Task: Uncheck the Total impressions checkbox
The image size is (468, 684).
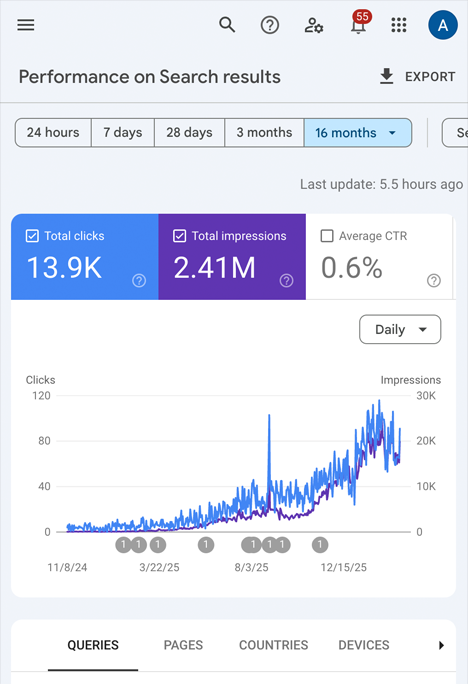Action: 180,236
